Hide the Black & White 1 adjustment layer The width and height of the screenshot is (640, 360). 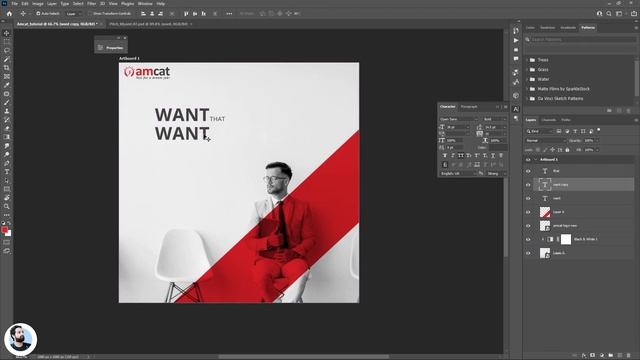click(528, 239)
